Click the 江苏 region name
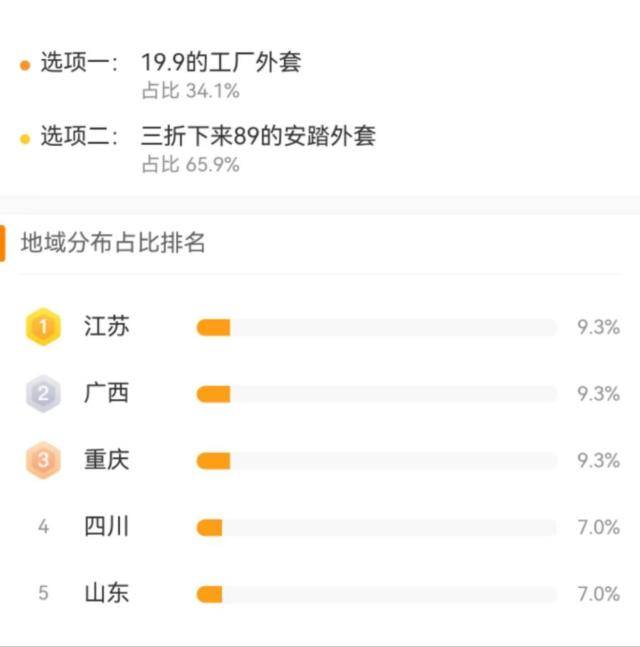This screenshot has height=647, width=640. coord(107,326)
